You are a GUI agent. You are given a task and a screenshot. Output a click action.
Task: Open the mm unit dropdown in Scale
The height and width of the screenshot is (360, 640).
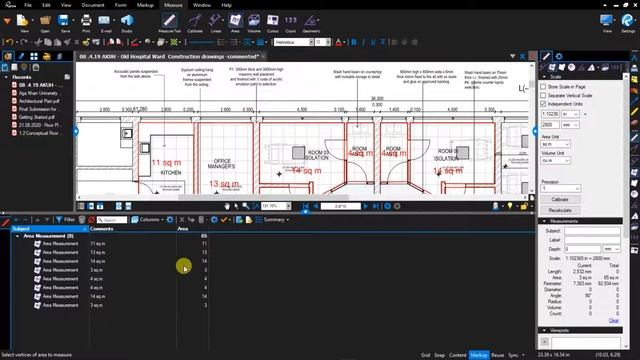(570, 124)
